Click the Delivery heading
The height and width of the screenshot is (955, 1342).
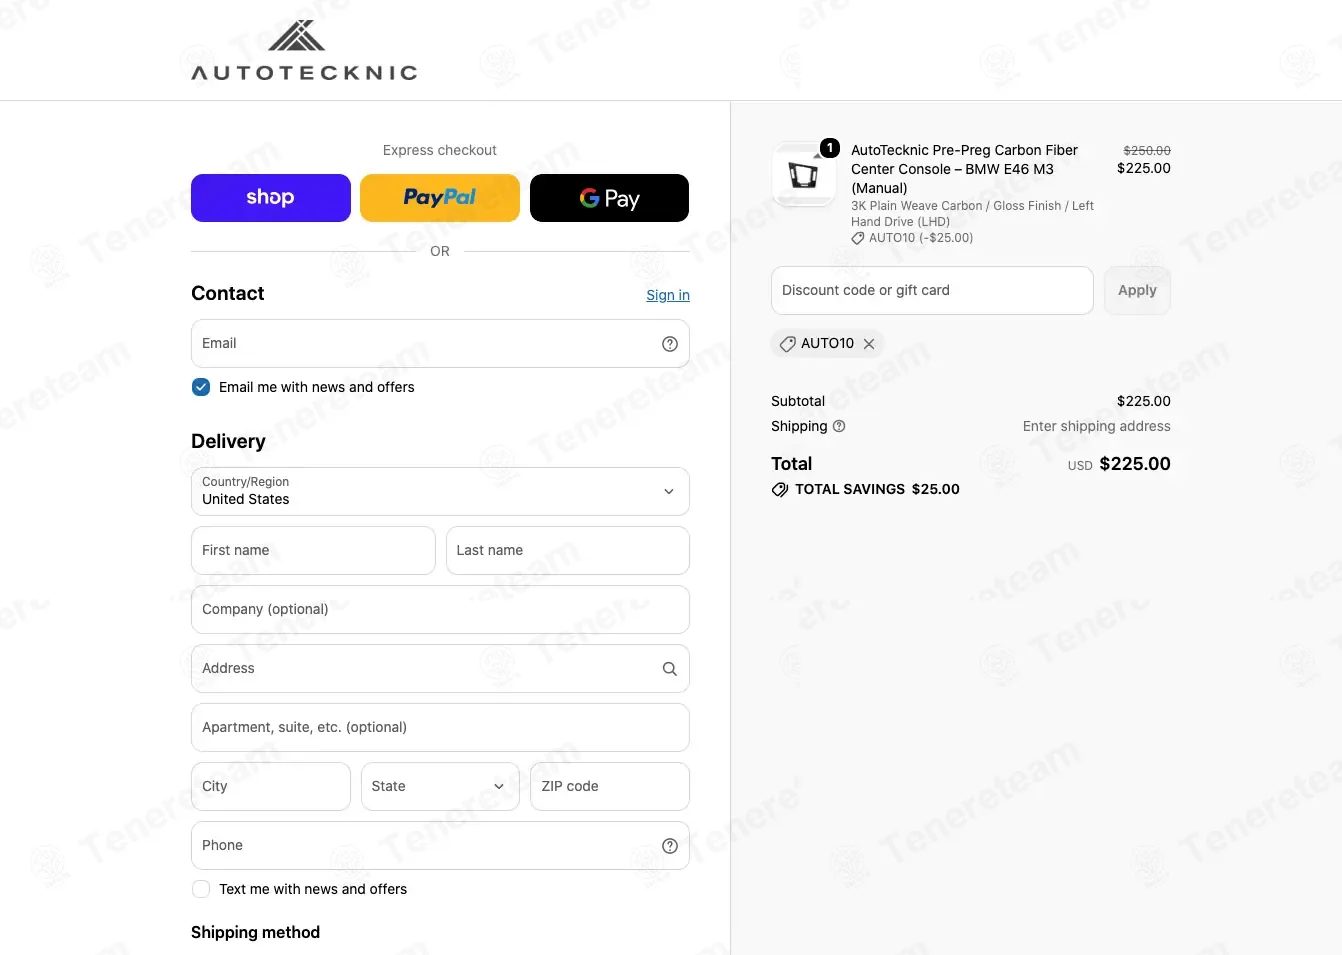coord(228,441)
